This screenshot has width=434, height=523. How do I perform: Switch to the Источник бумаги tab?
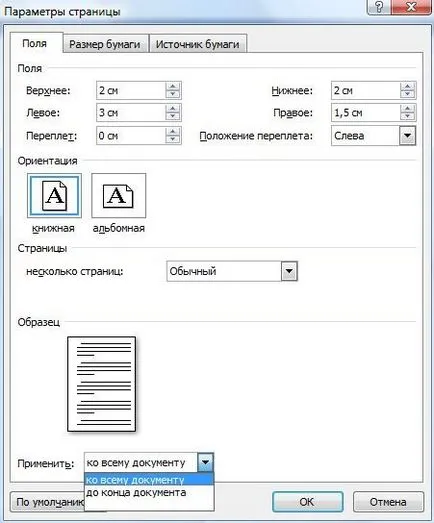pos(197,44)
